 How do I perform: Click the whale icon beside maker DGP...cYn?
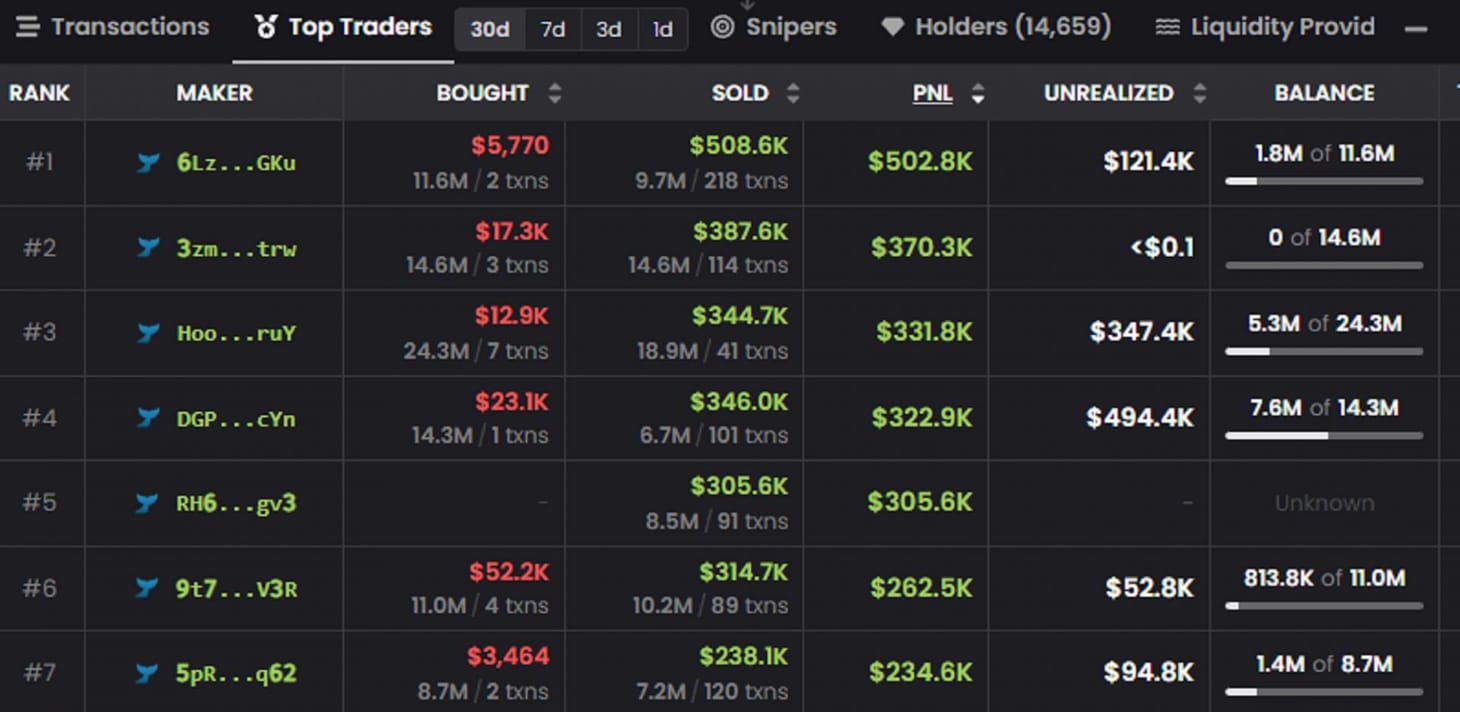coord(148,418)
